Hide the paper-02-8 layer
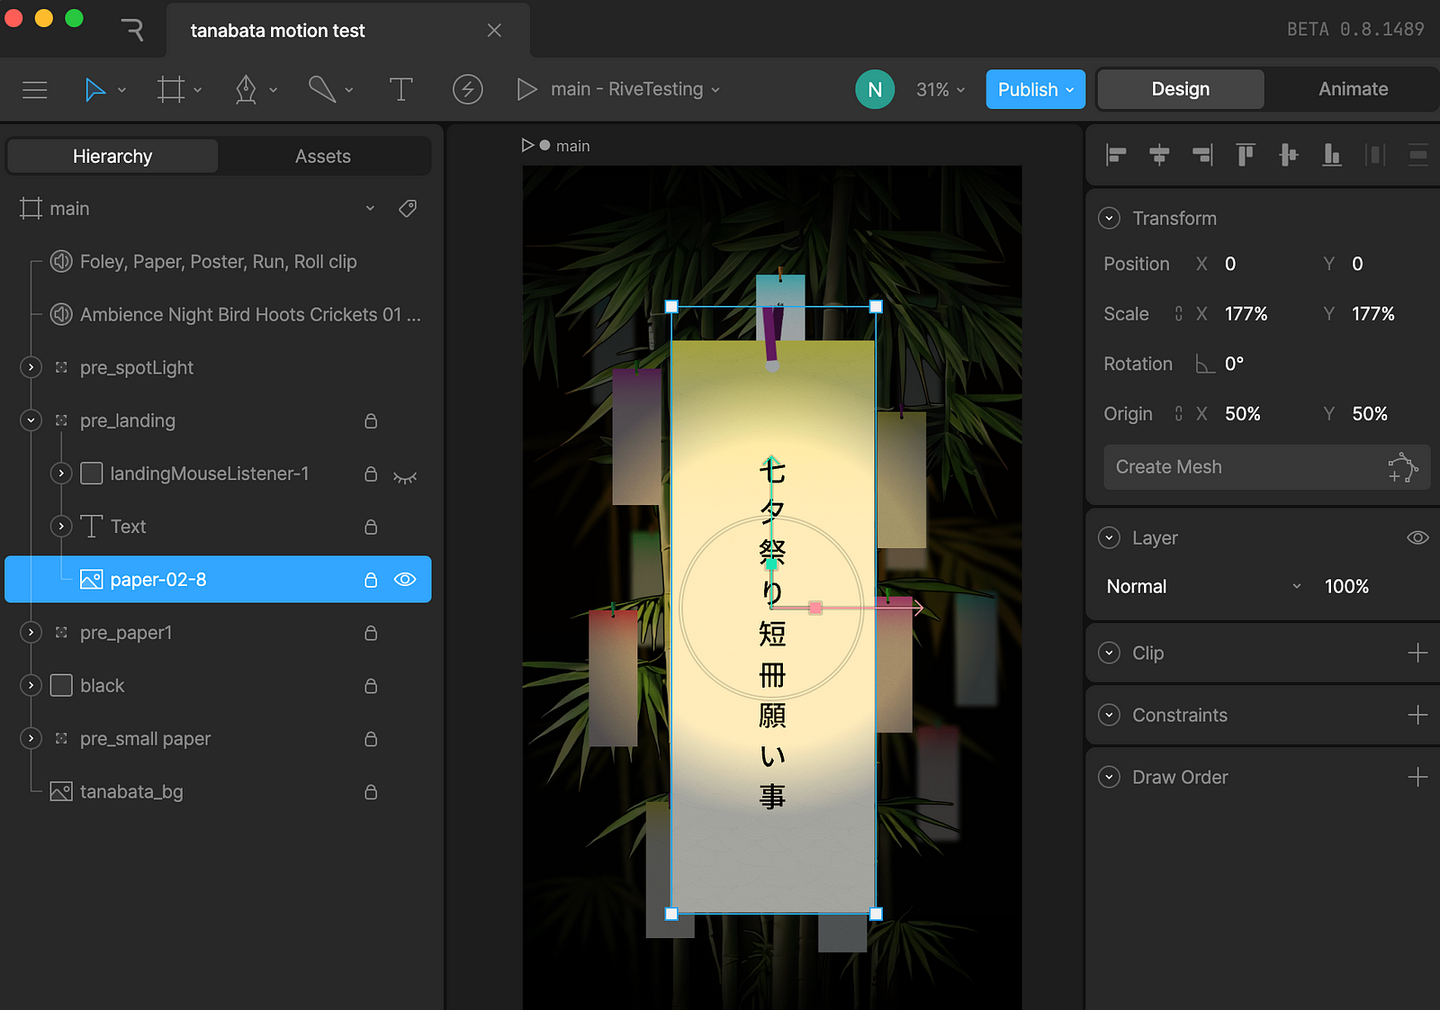Viewport: 1440px width, 1010px height. (405, 580)
